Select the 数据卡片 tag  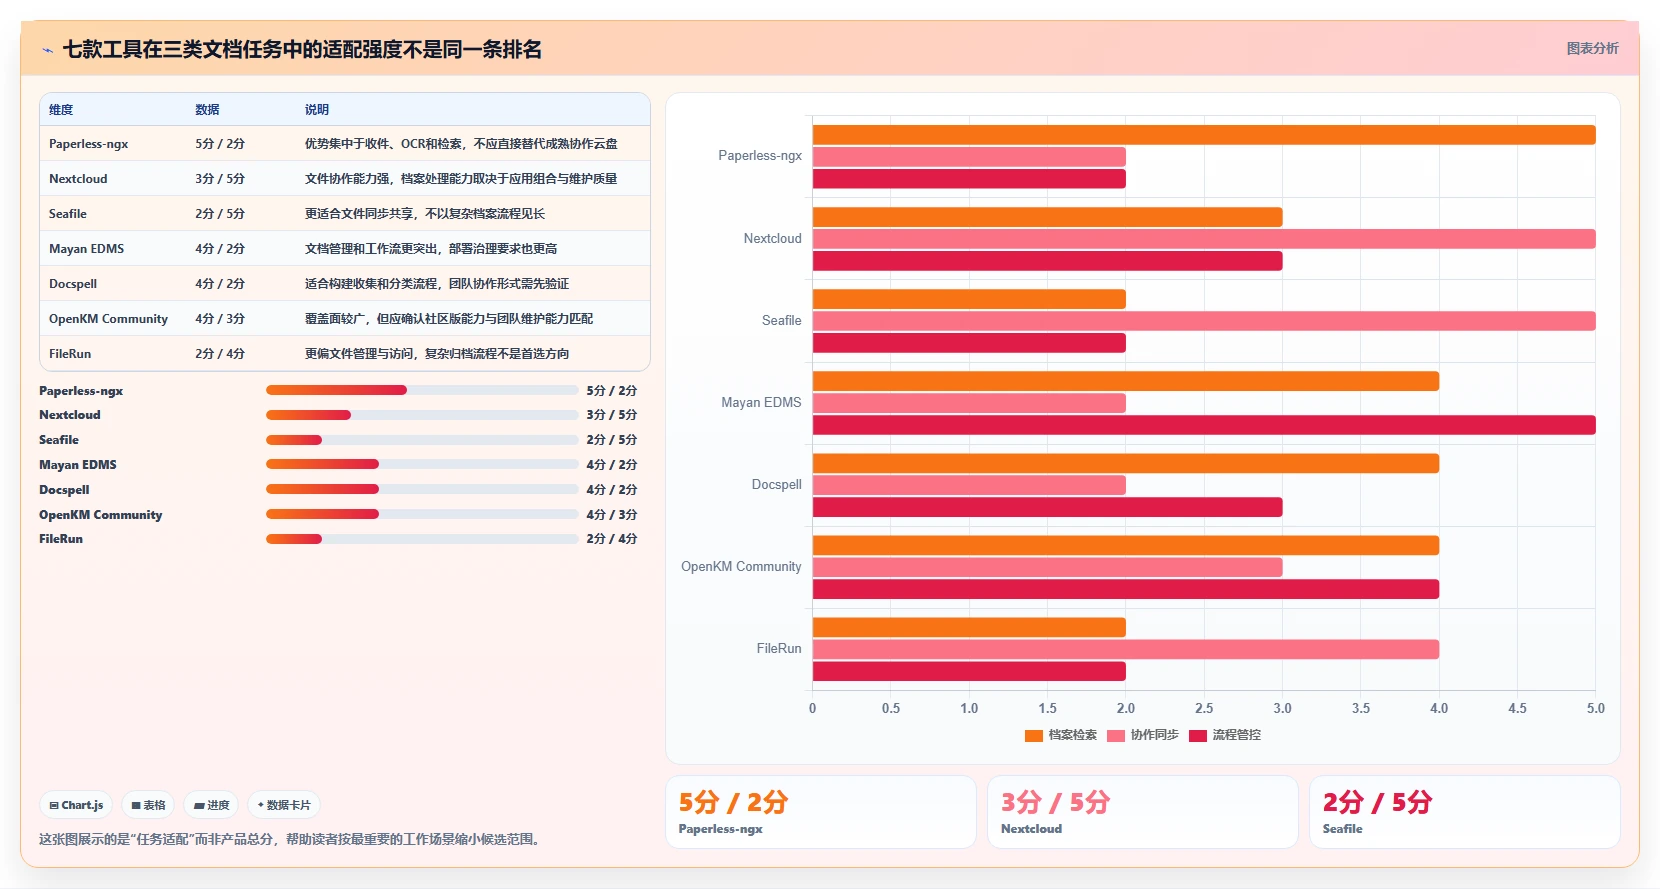click(x=284, y=805)
